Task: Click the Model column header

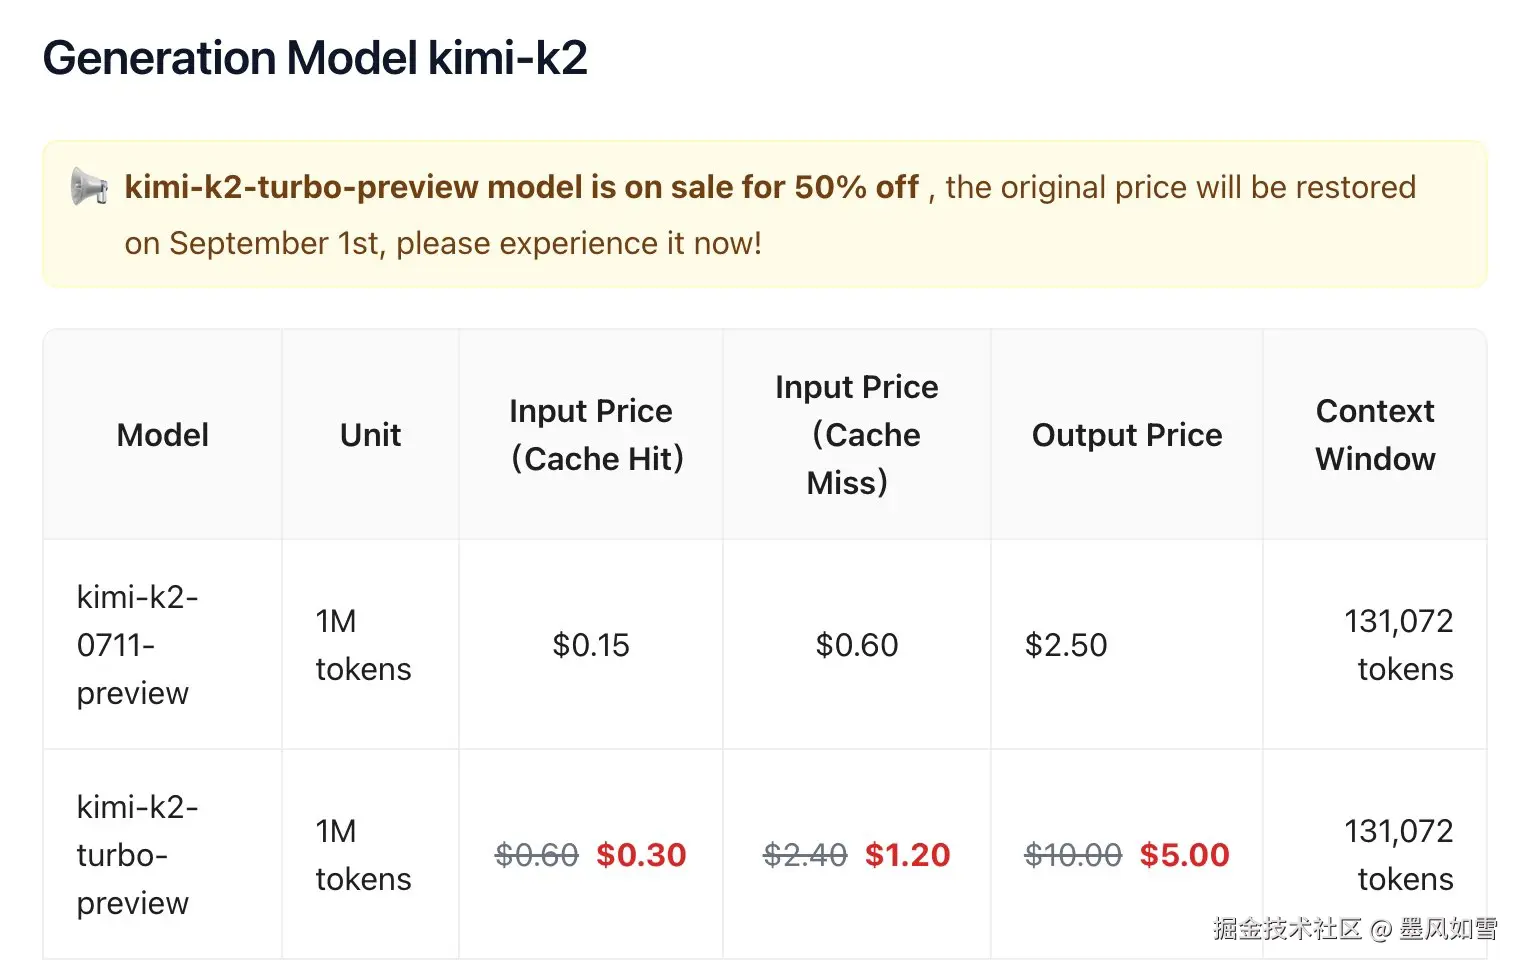Action: [x=162, y=435]
